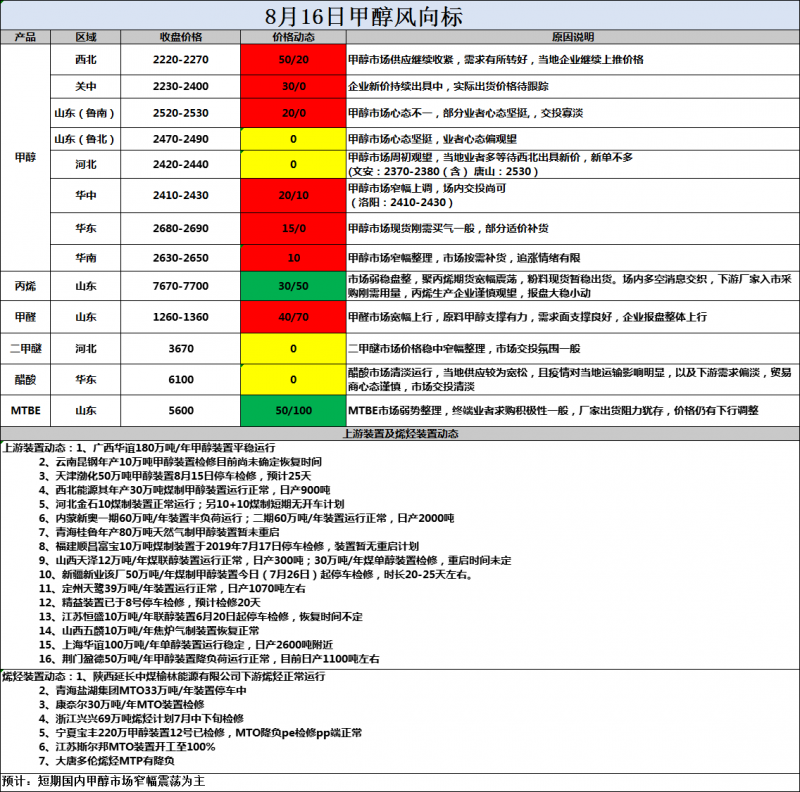This screenshot has height=792, width=800.
Task: Click the red '30/0' cell
Action: 293,86
